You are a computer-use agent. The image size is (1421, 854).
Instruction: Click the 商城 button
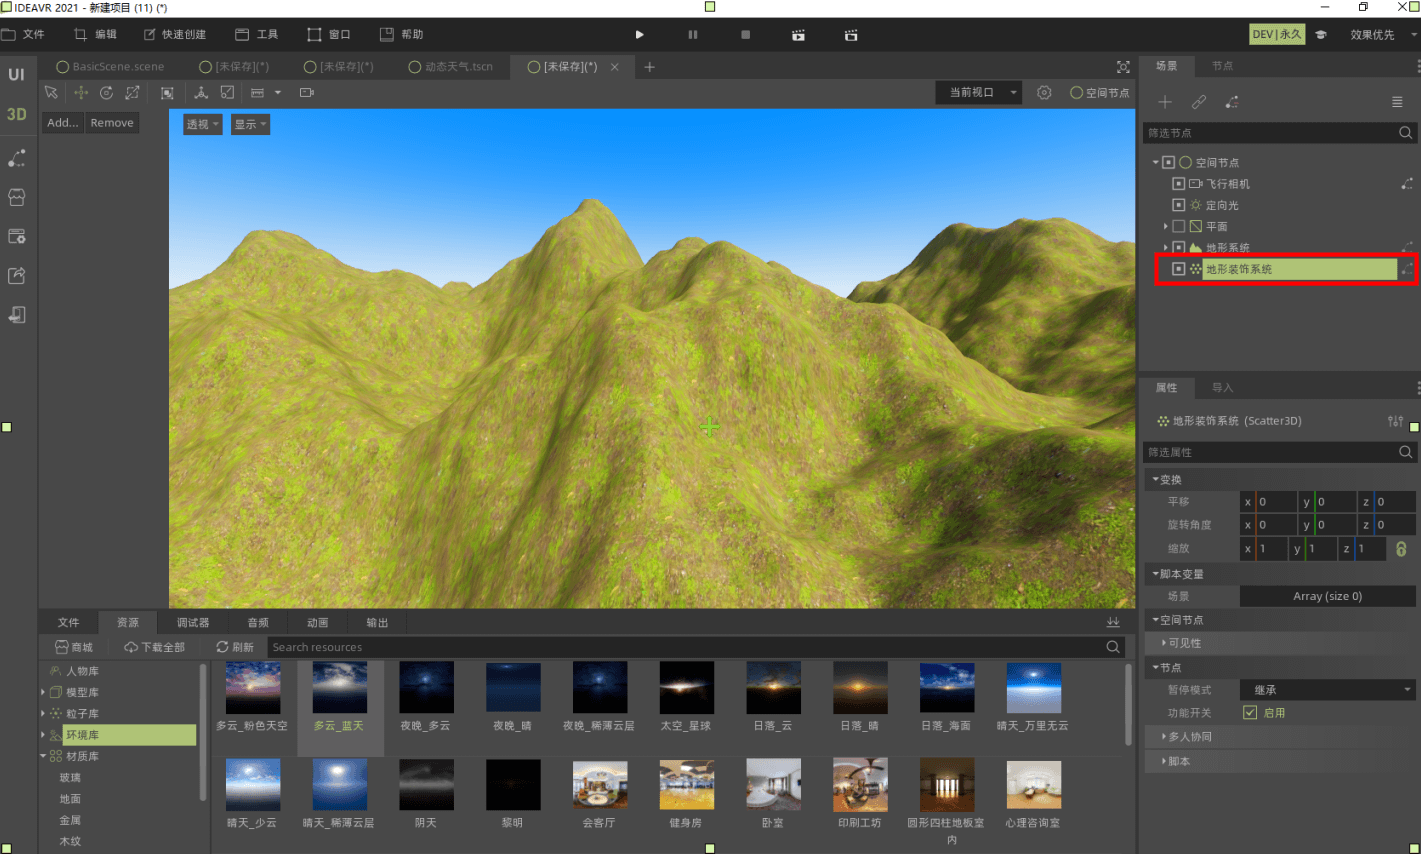[x=74, y=647]
